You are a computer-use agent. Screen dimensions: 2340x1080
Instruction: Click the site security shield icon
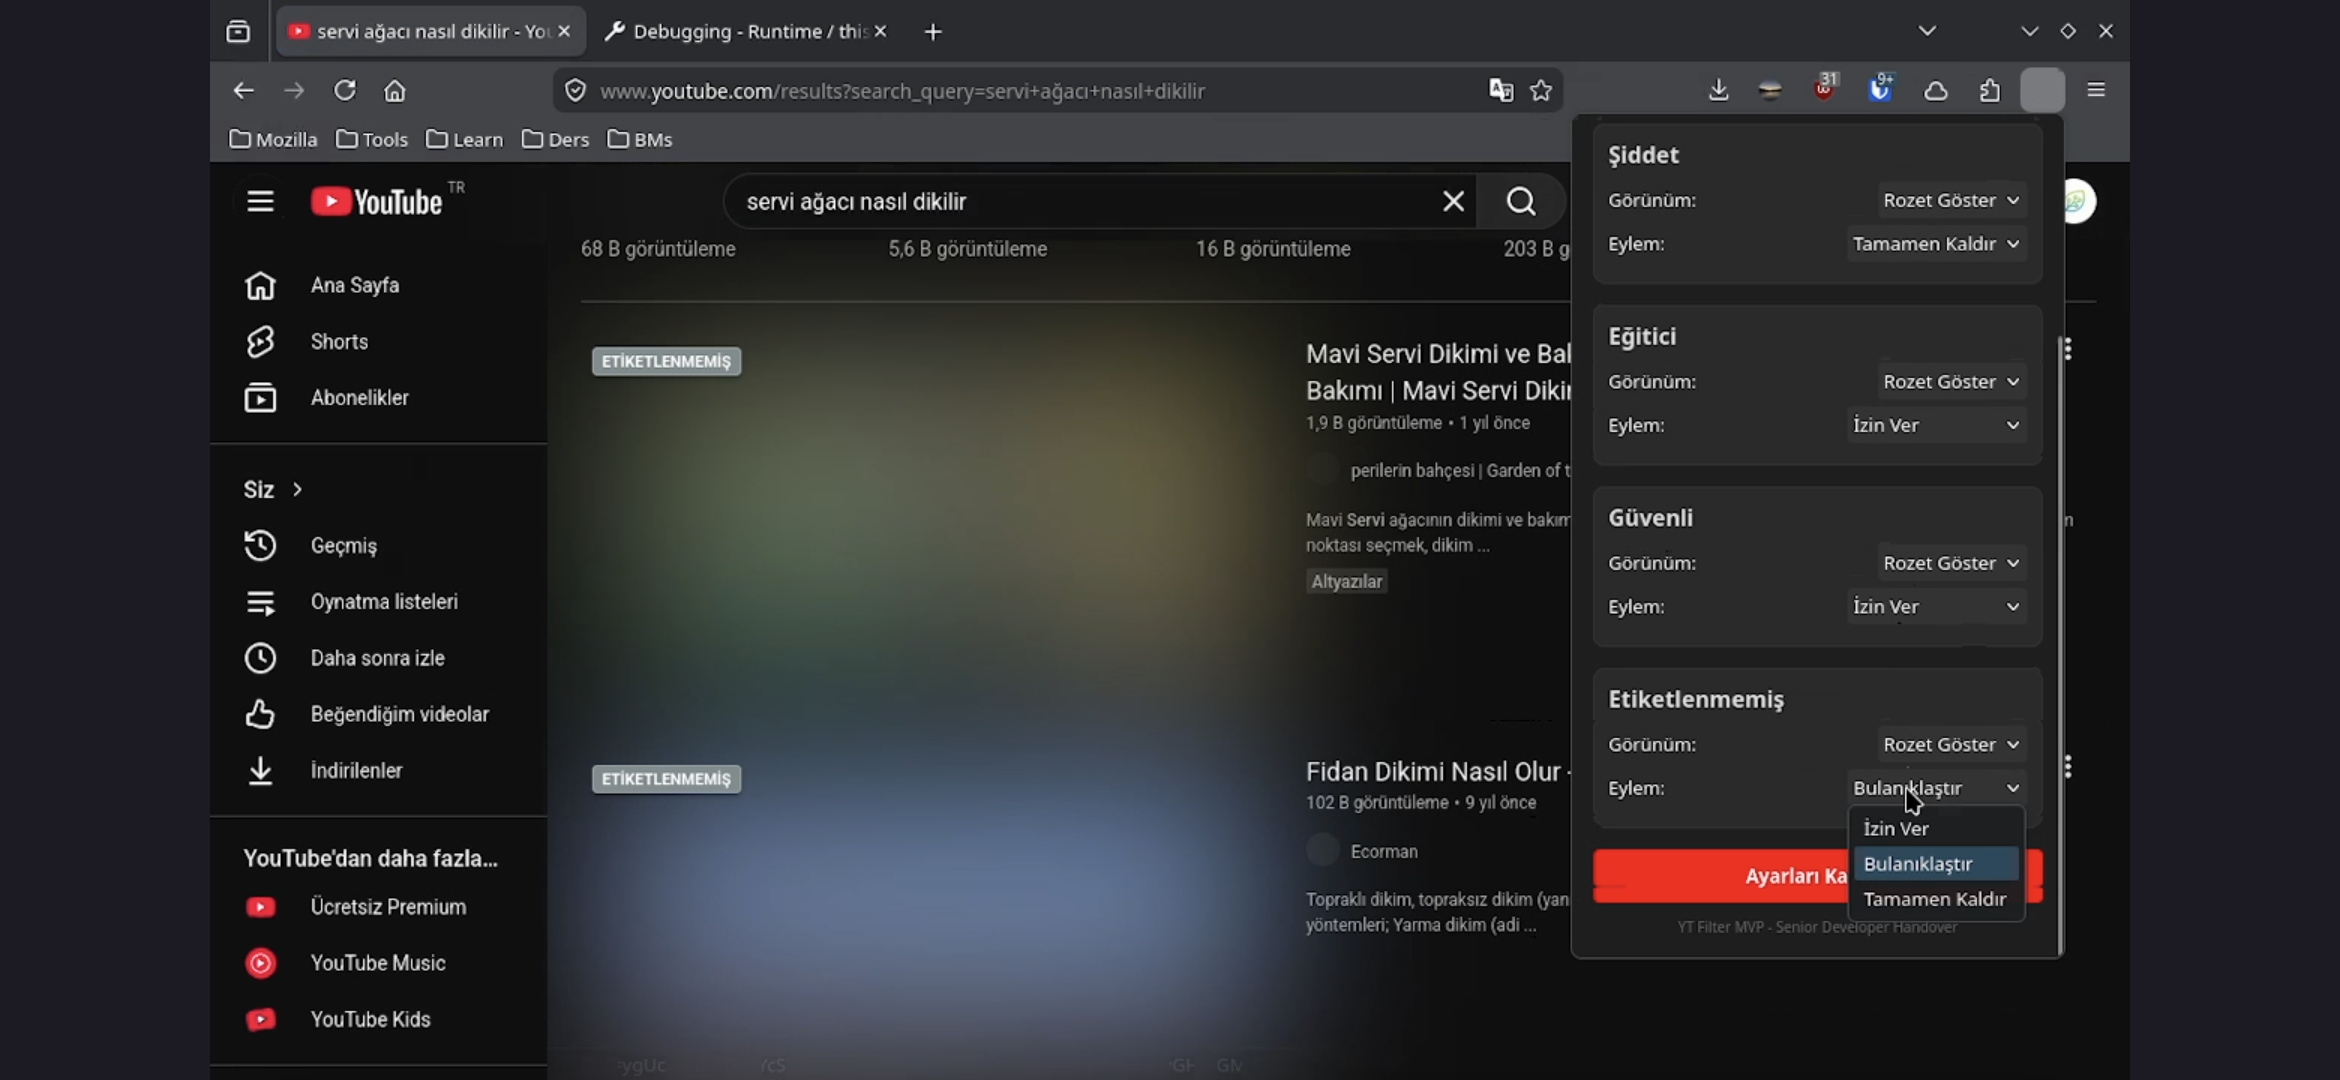575,90
